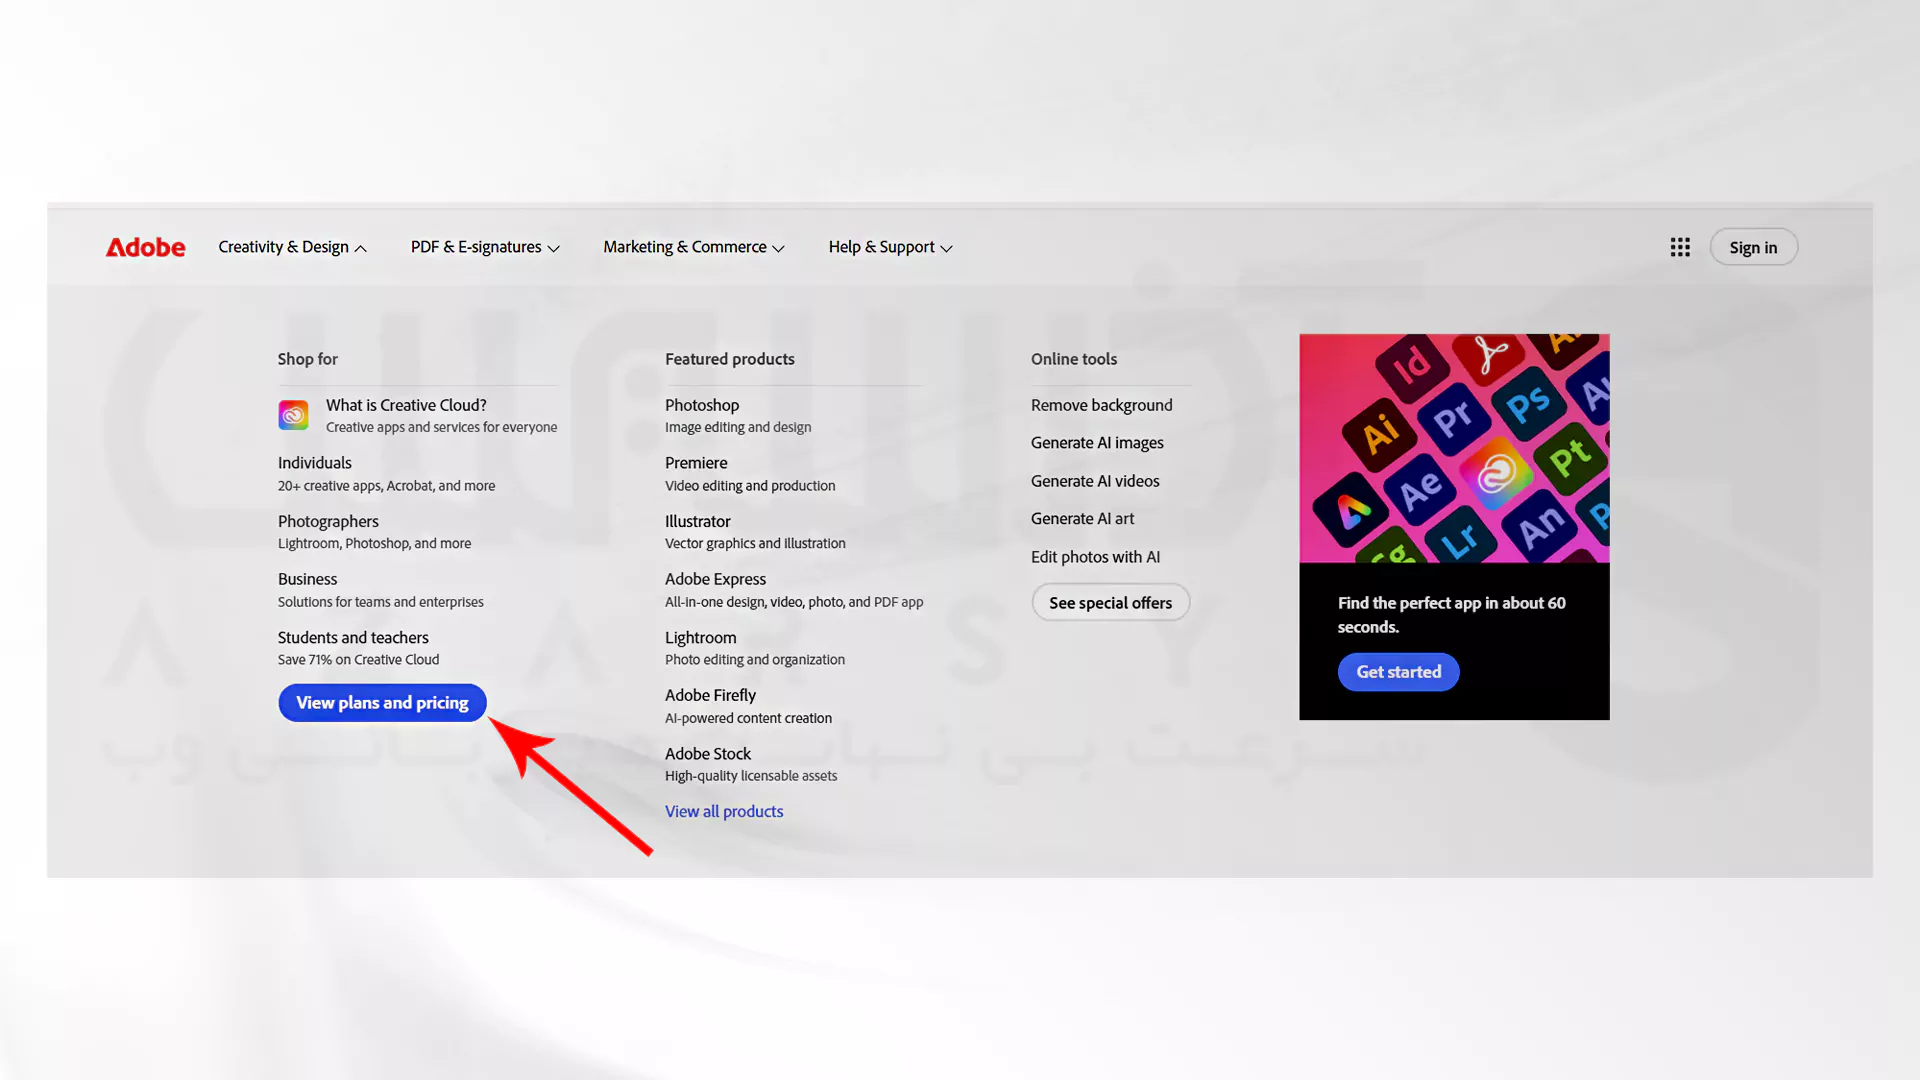Click the See special offers button
The height and width of the screenshot is (1080, 1920).
pyautogui.click(x=1110, y=603)
